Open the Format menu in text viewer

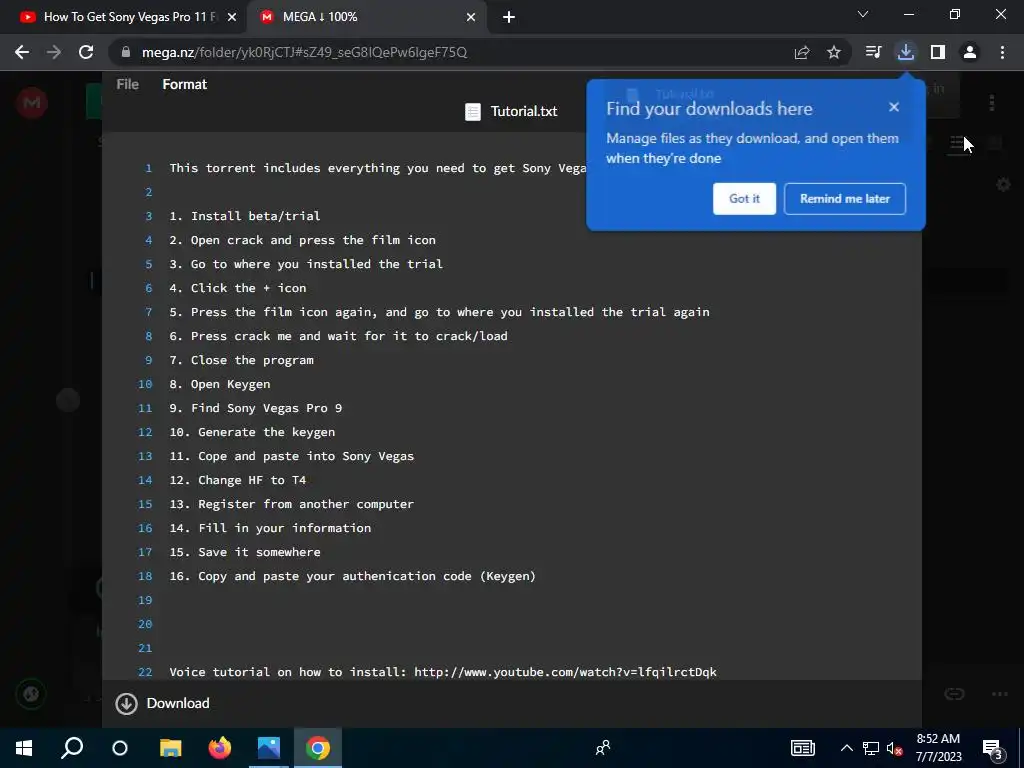click(x=185, y=84)
